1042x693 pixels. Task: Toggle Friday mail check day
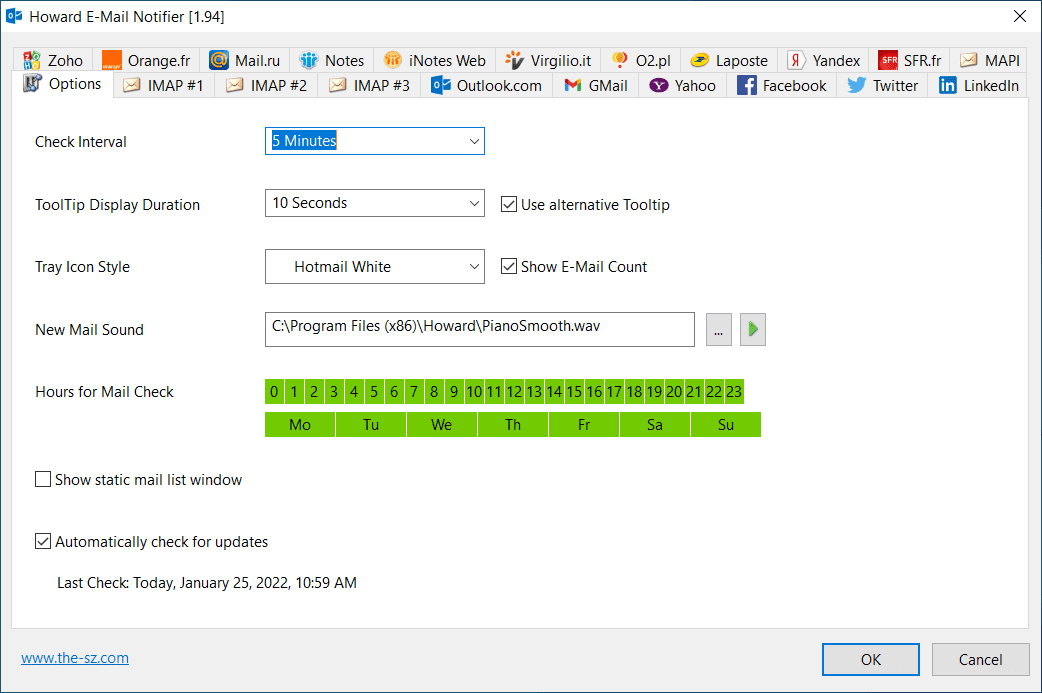584,425
